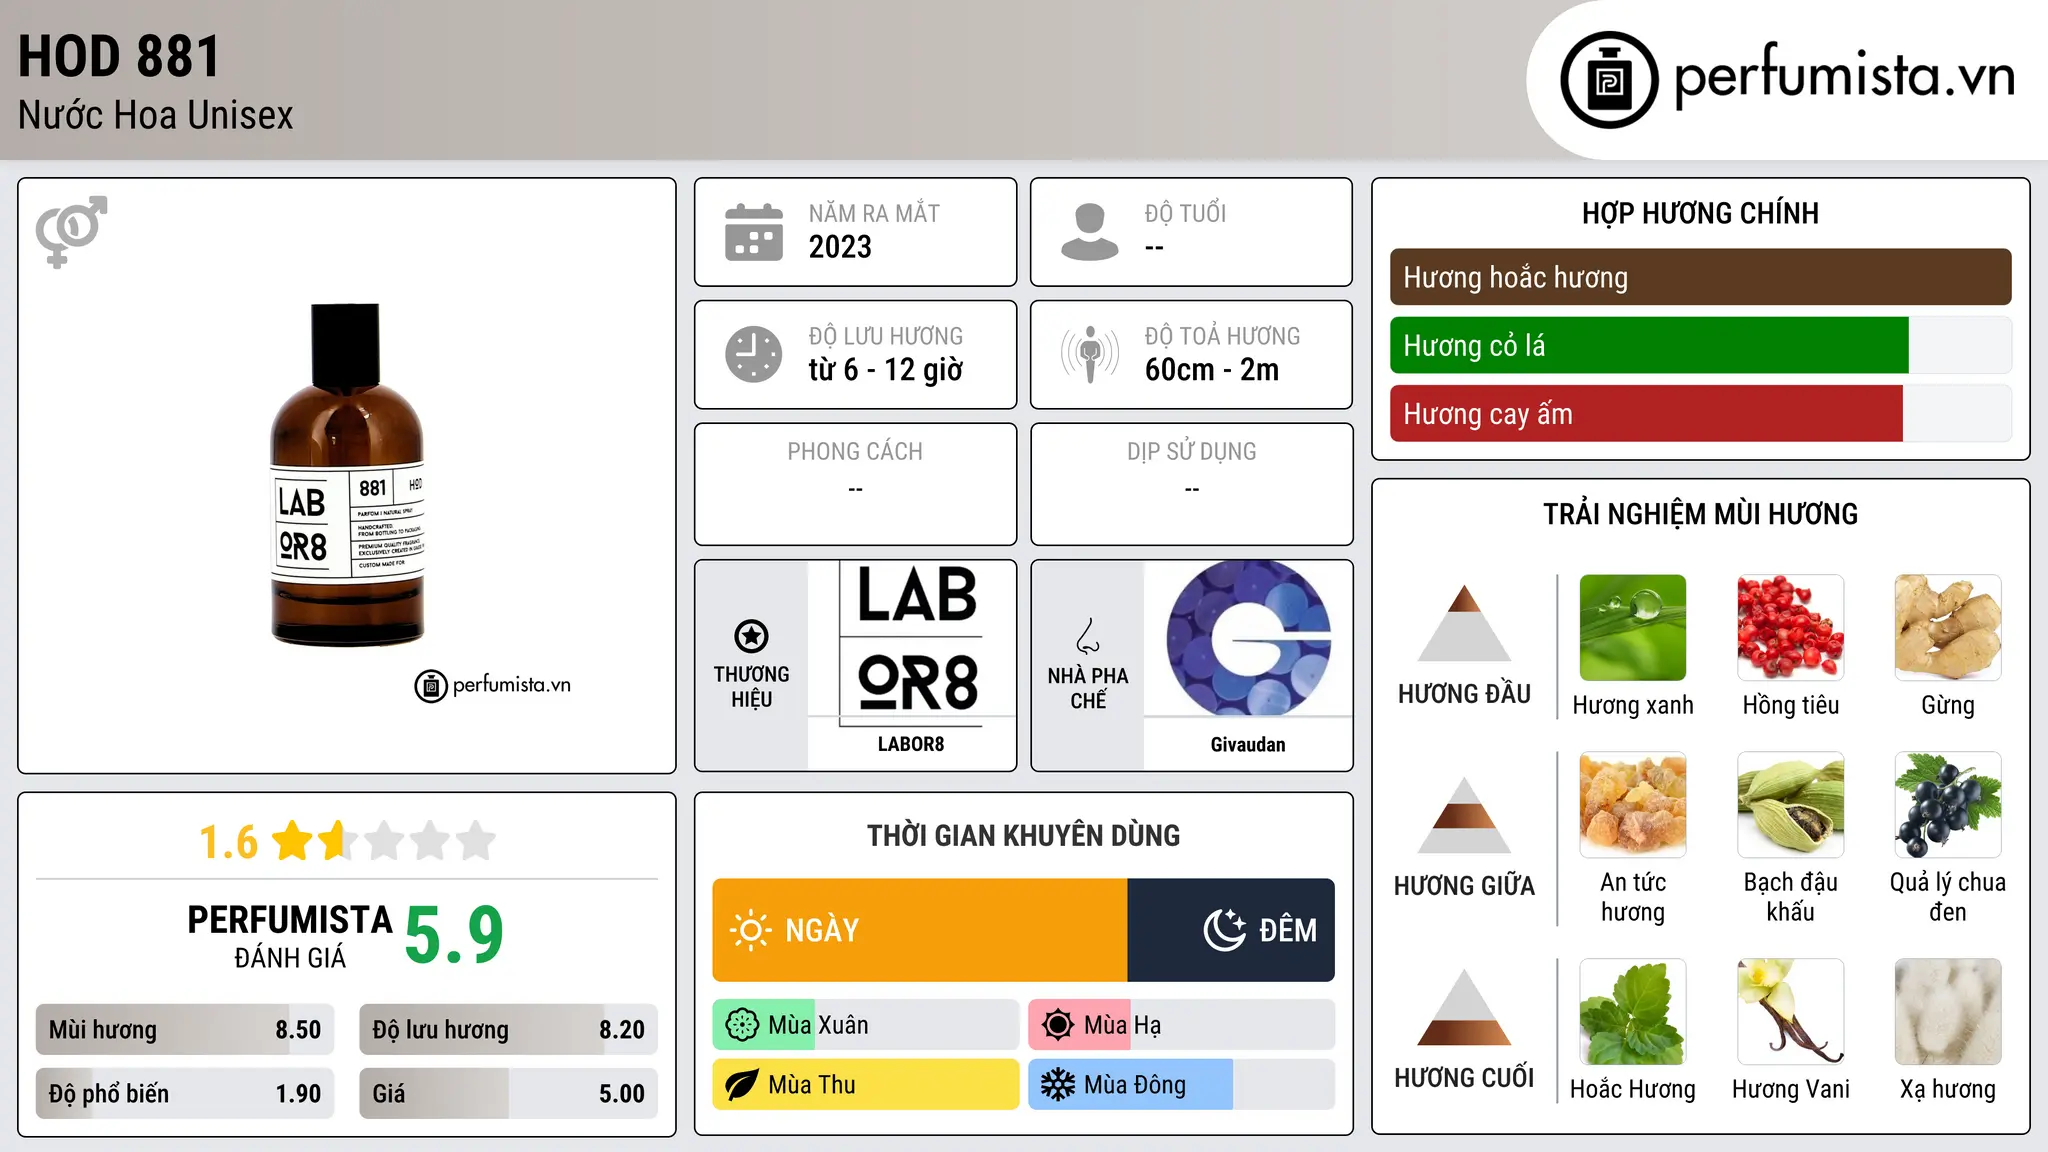Image resolution: width=2048 pixels, height=1152 pixels.
Task: Click the THỜI GIAN KHUYÊN DÙNG heading
Action: [x=1023, y=835]
